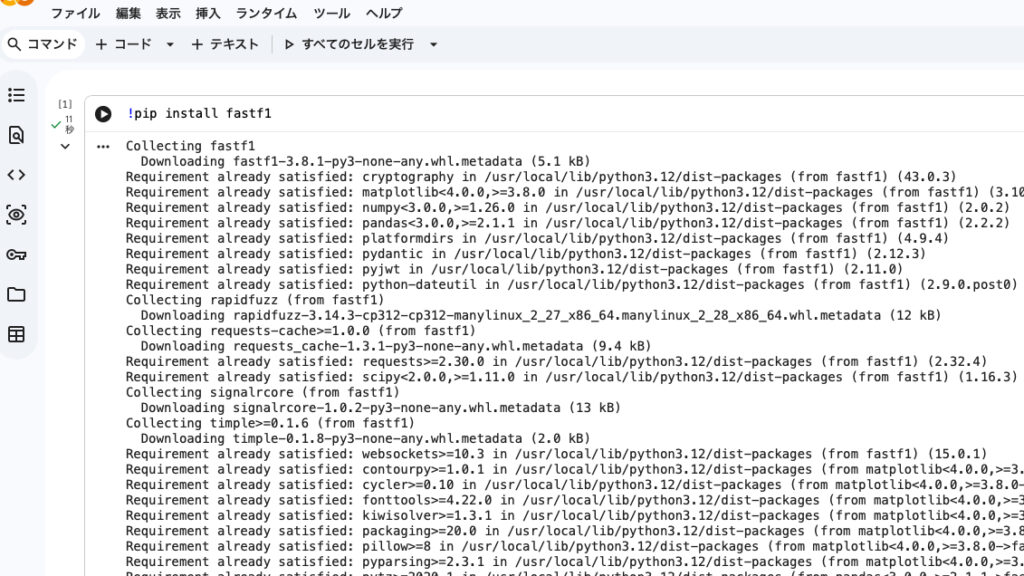The width and height of the screenshot is (1024, 576).
Task: Open the コマンド search palette
Action: pyautogui.click(x=41, y=44)
